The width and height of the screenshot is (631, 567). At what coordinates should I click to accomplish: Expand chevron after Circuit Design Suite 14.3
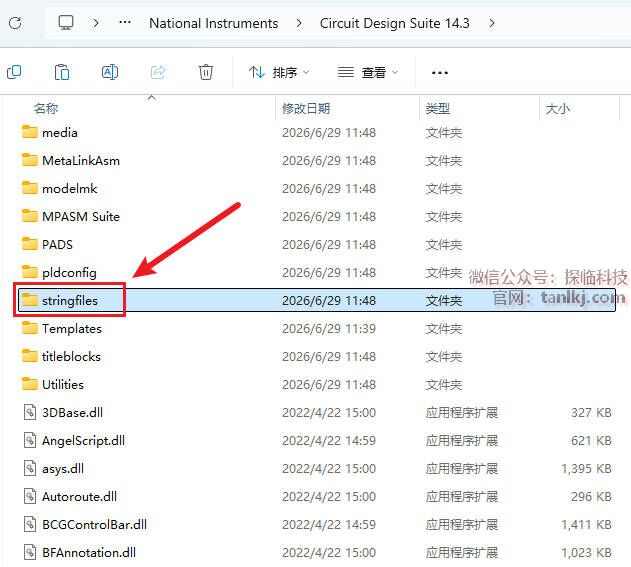click(492, 23)
